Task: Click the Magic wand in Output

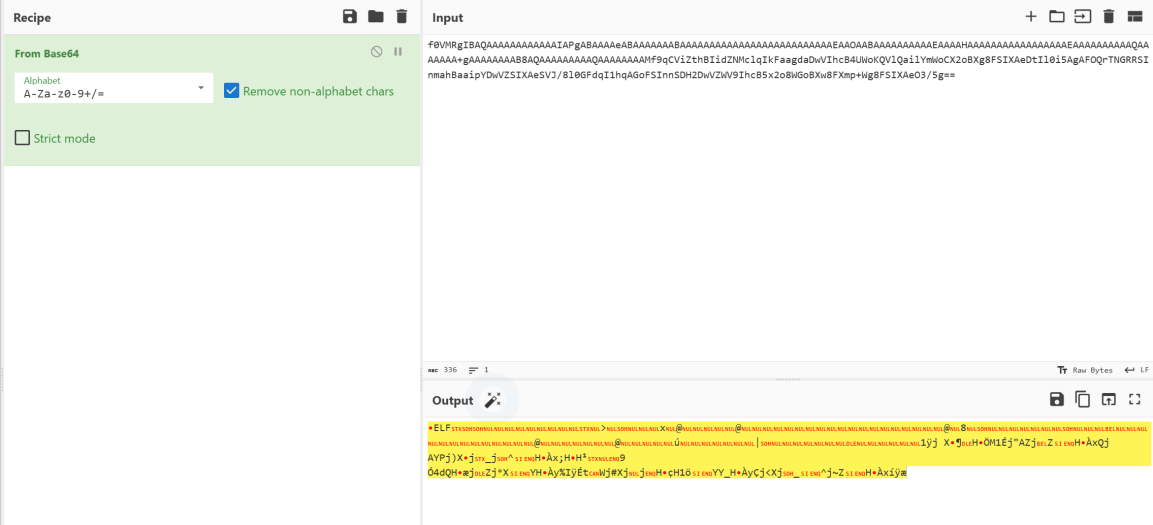Action: click(492, 400)
